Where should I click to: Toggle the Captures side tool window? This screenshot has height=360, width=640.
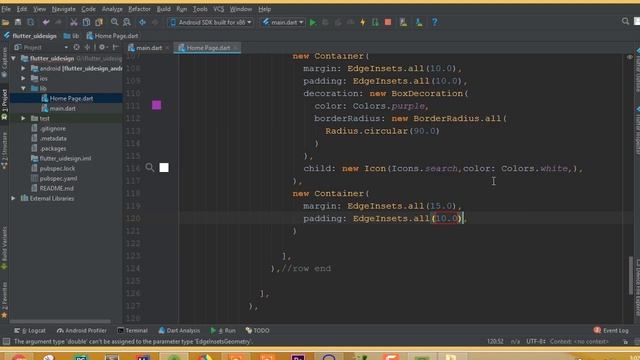[x=4, y=62]
